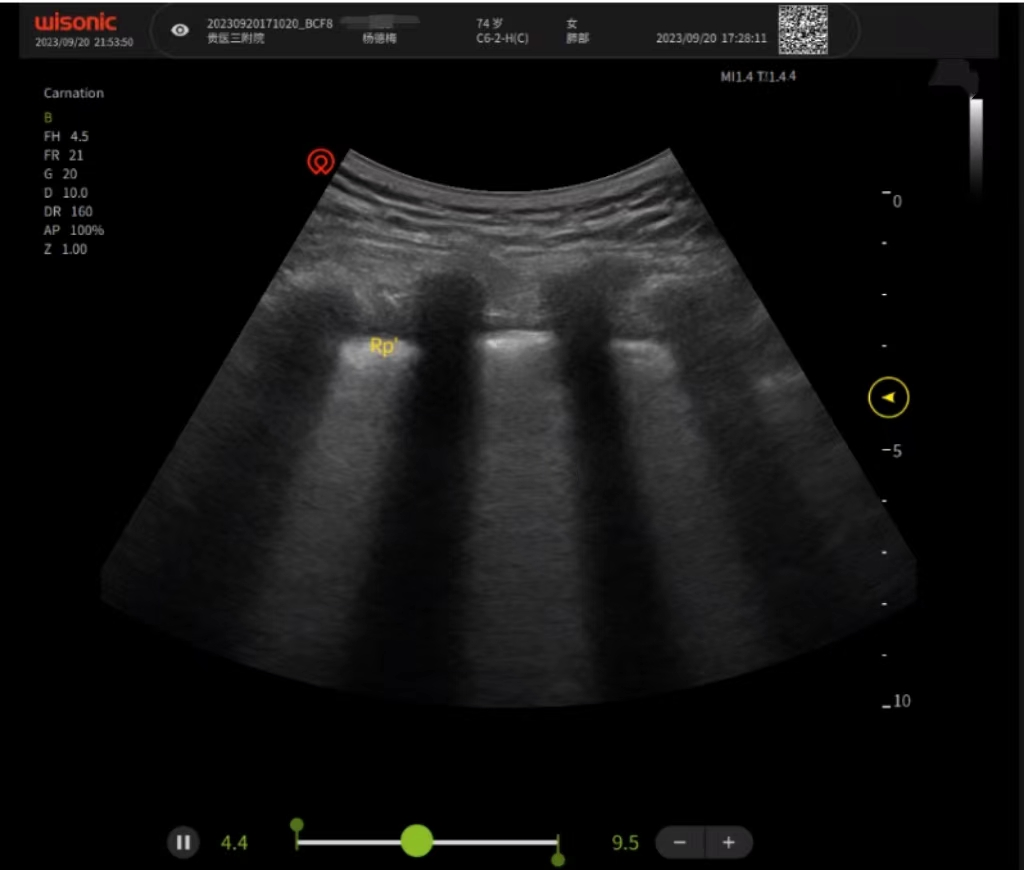Click the plus speed button

729,842
